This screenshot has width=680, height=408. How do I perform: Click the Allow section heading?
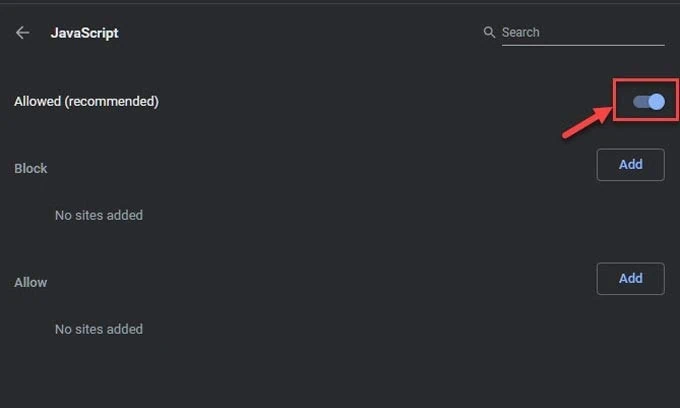point(30,282)
